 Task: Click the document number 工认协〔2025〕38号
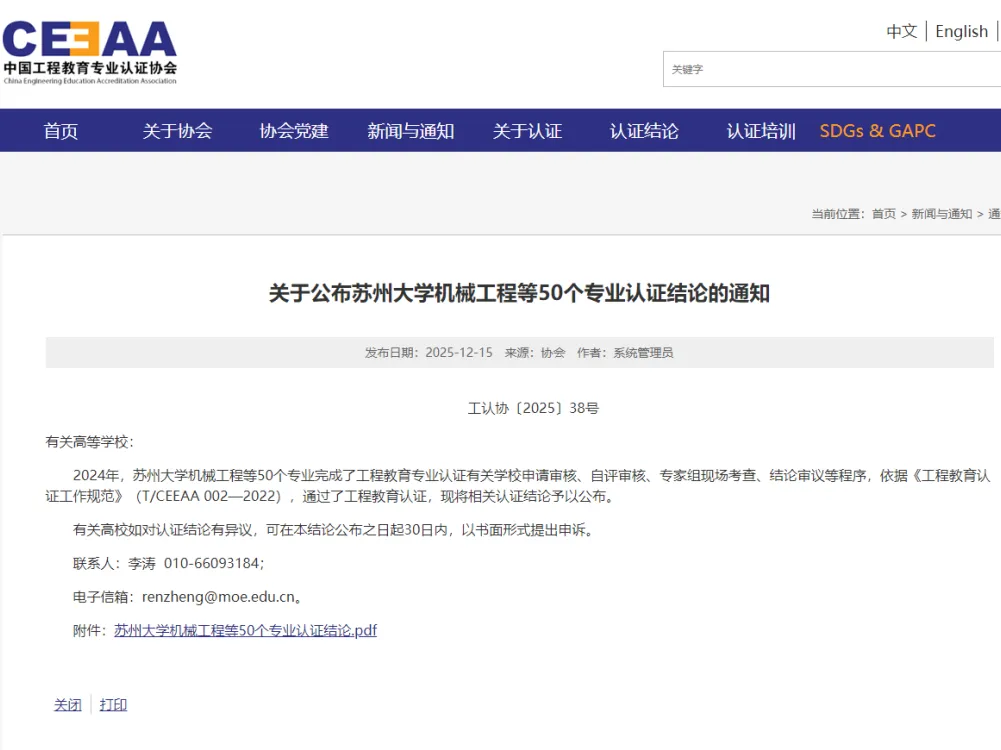point(533,408)
